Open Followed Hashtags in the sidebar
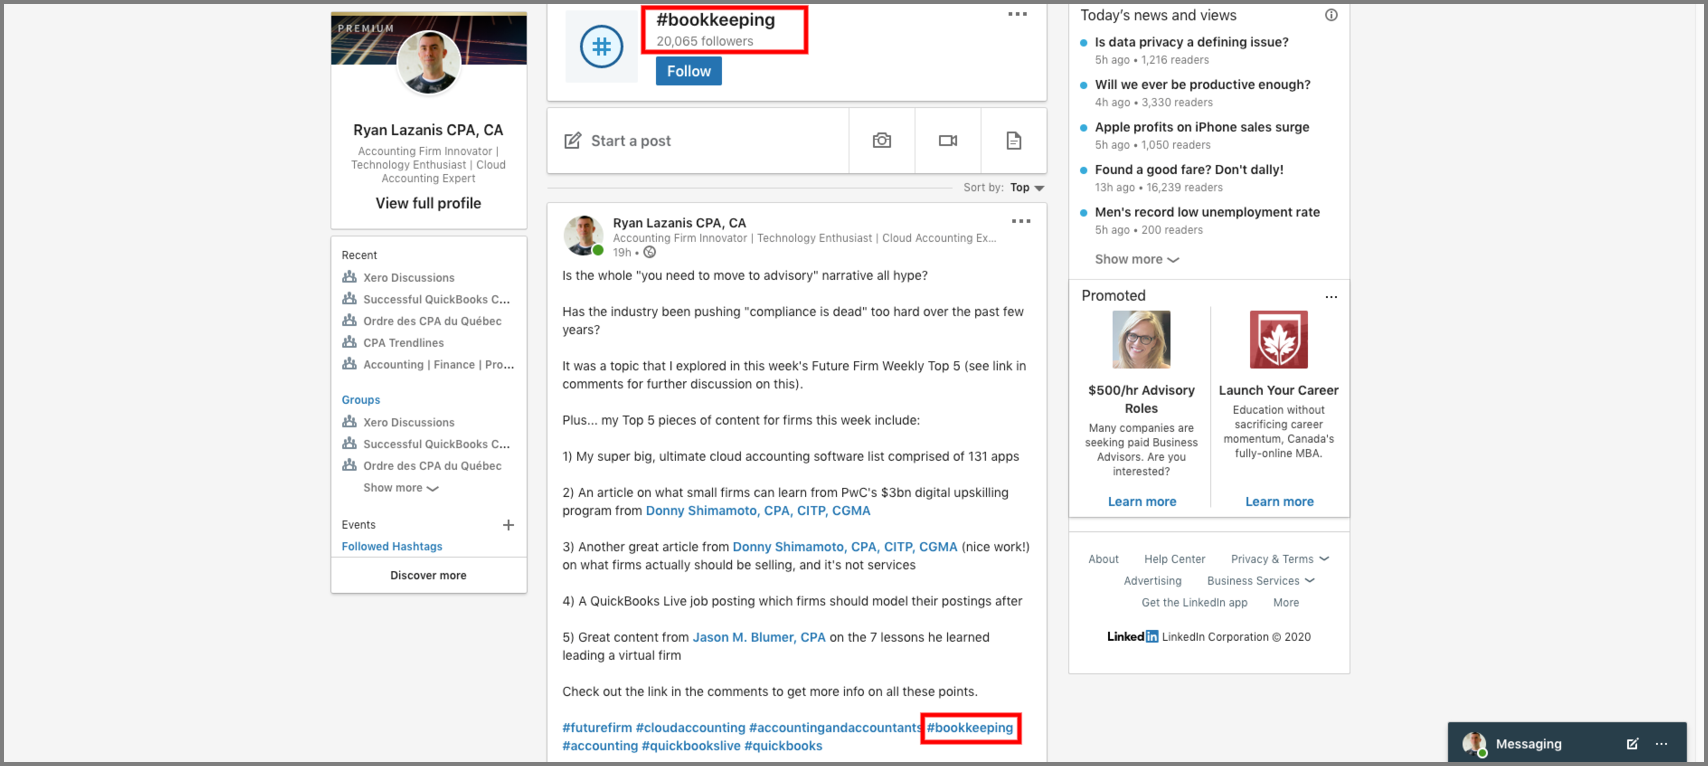The image size is (1708, 766). point(392,547)
